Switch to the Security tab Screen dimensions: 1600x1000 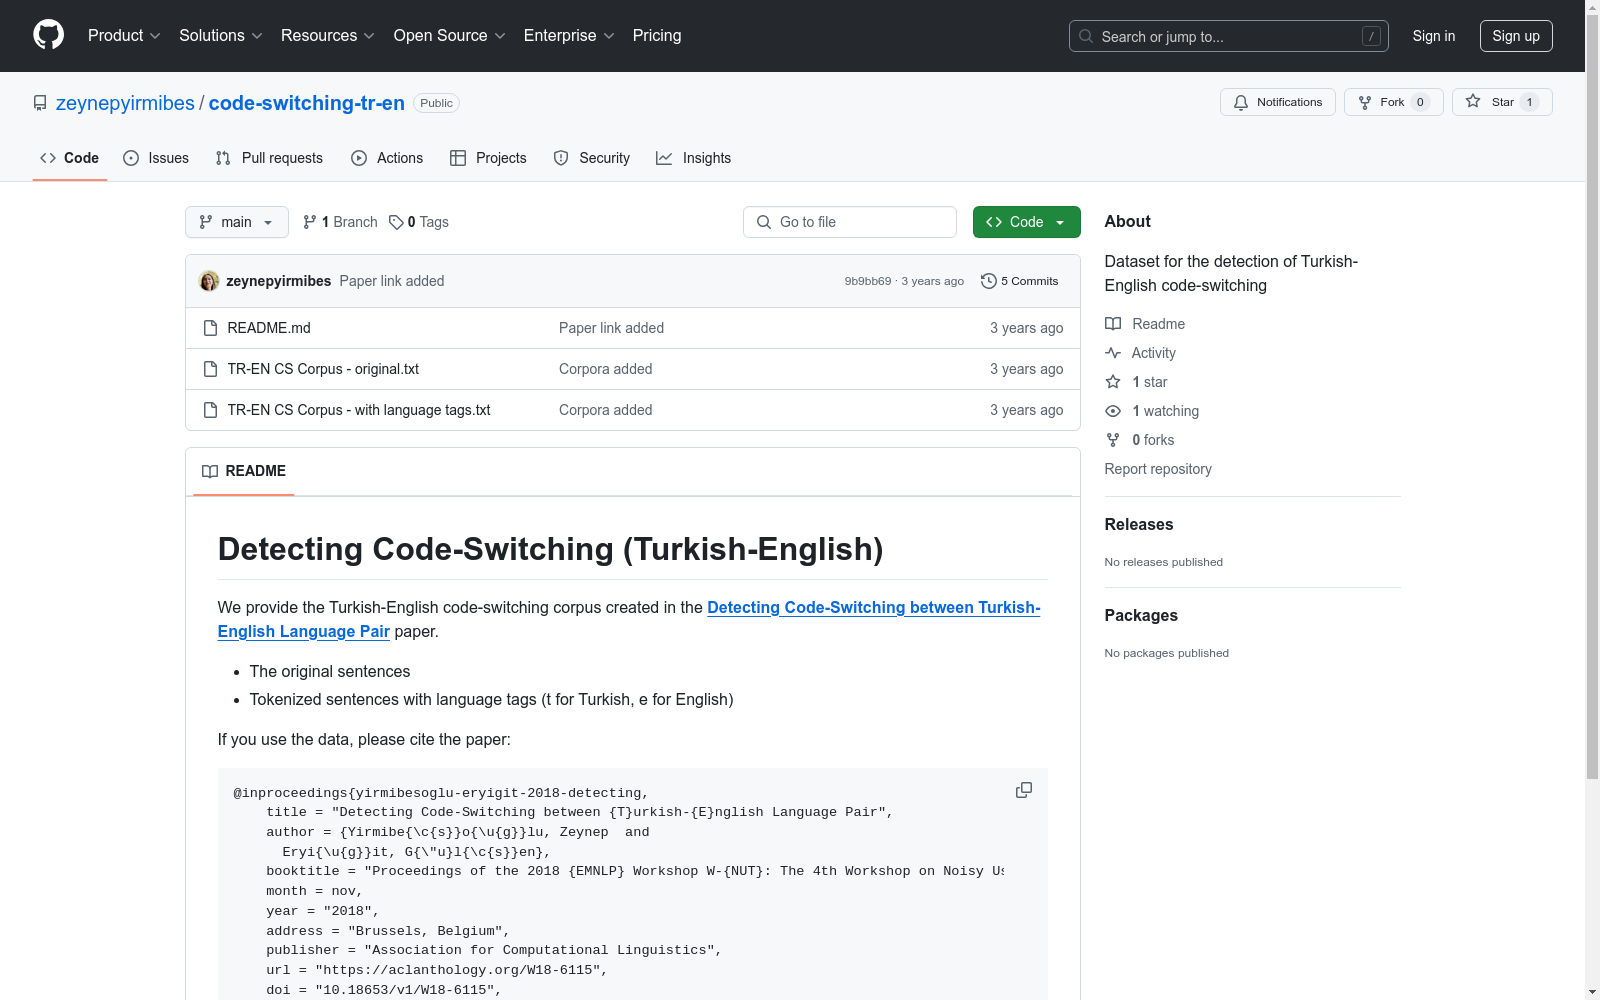point(592,158)
